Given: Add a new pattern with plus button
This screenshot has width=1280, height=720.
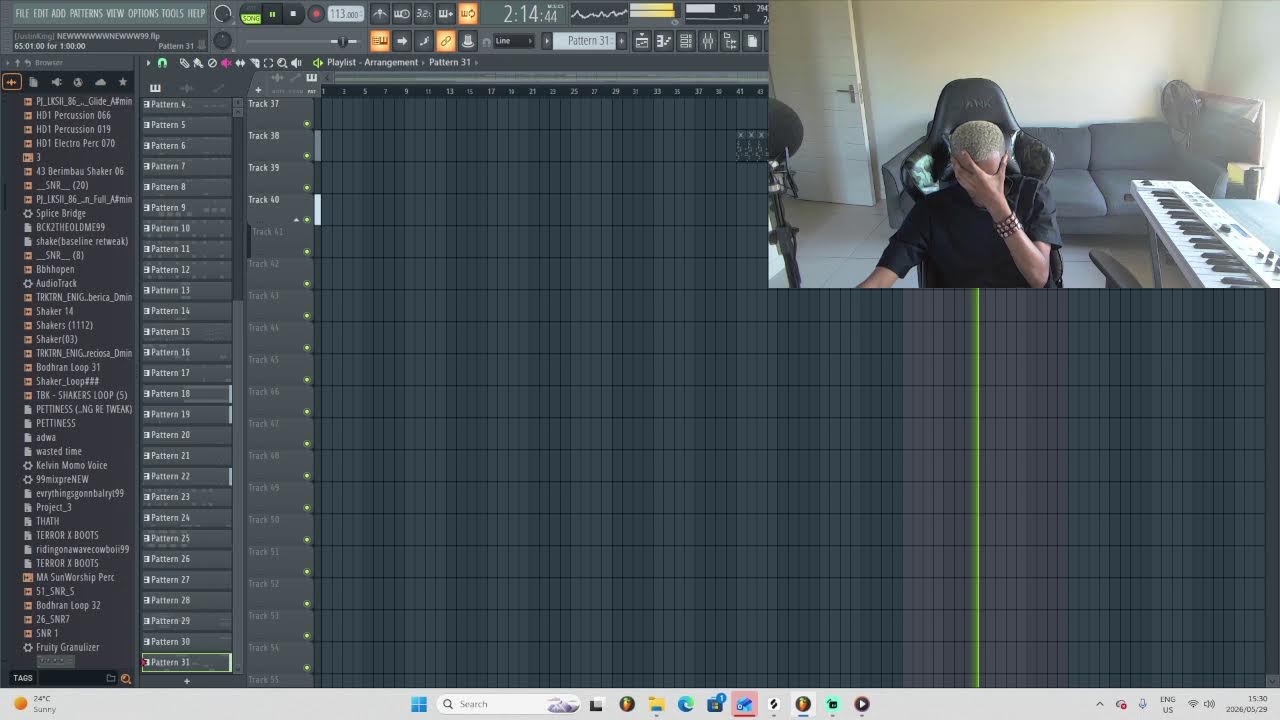Looking at the screenshot, I should tap(186, 681).
